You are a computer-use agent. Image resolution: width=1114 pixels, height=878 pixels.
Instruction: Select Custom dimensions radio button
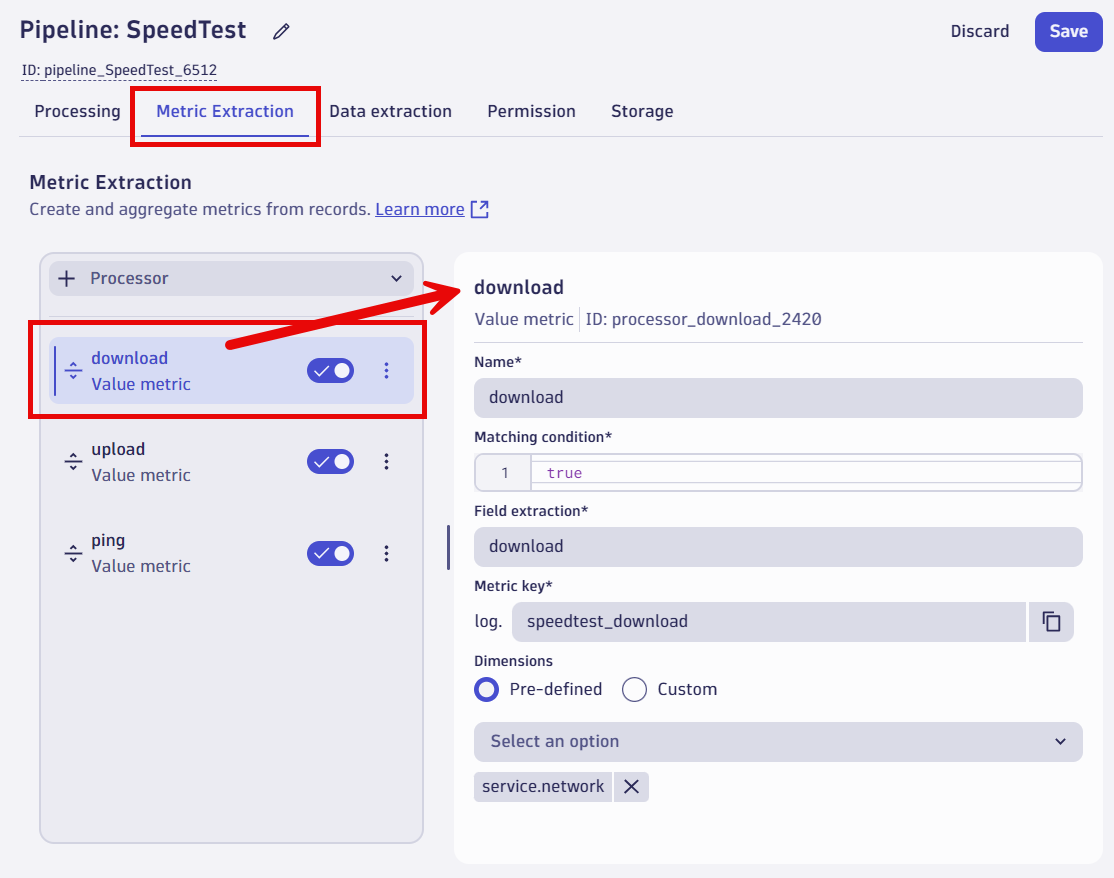634,689
